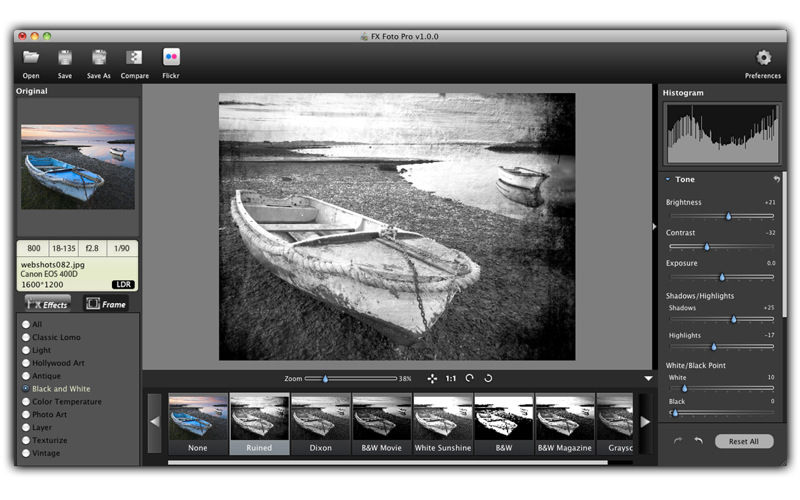The width and height of the screenshot is (800, 500).
Task: Choose the Save As toolbar icon
Action: coord(99,57)
